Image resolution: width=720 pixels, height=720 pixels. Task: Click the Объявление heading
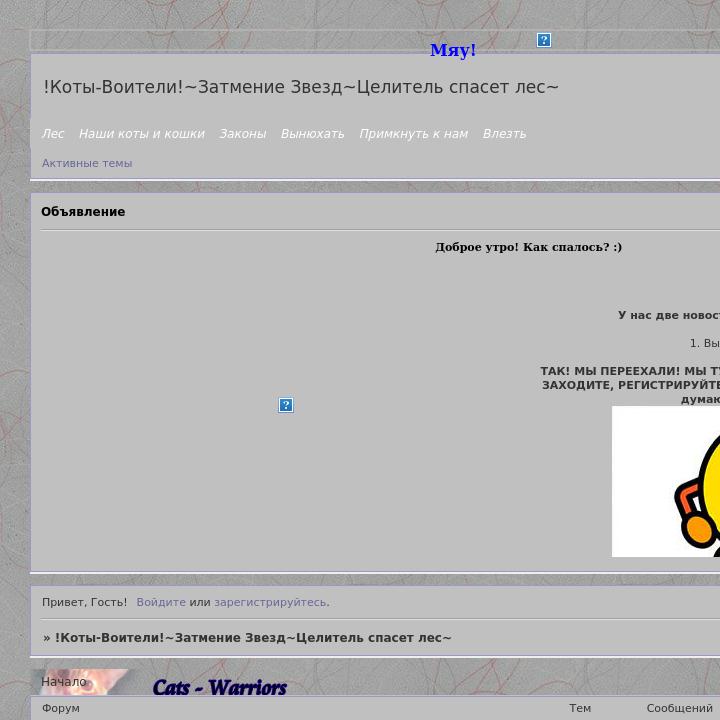pyautogui.click(x=83, y=212)
